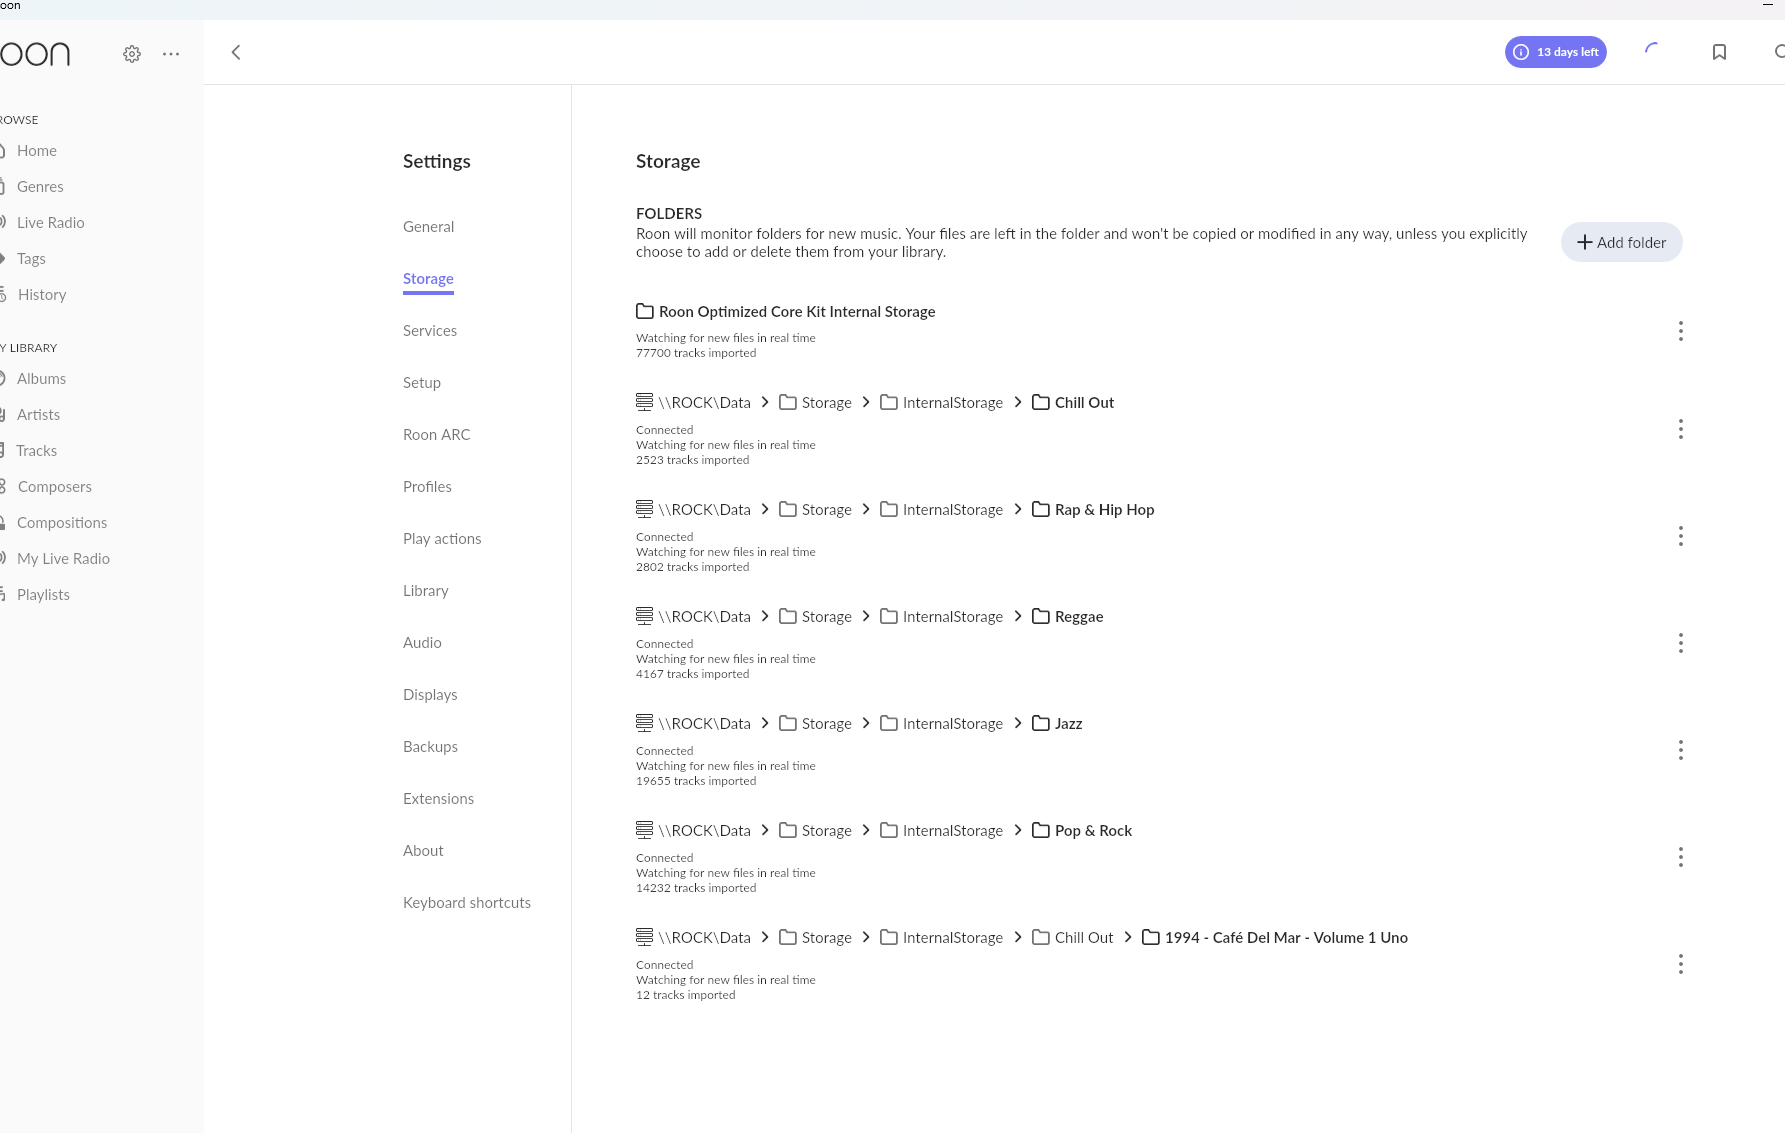The image size is (1785, 1133).
Task: Open settings via the gear icon
Action: tap(132, 54)
